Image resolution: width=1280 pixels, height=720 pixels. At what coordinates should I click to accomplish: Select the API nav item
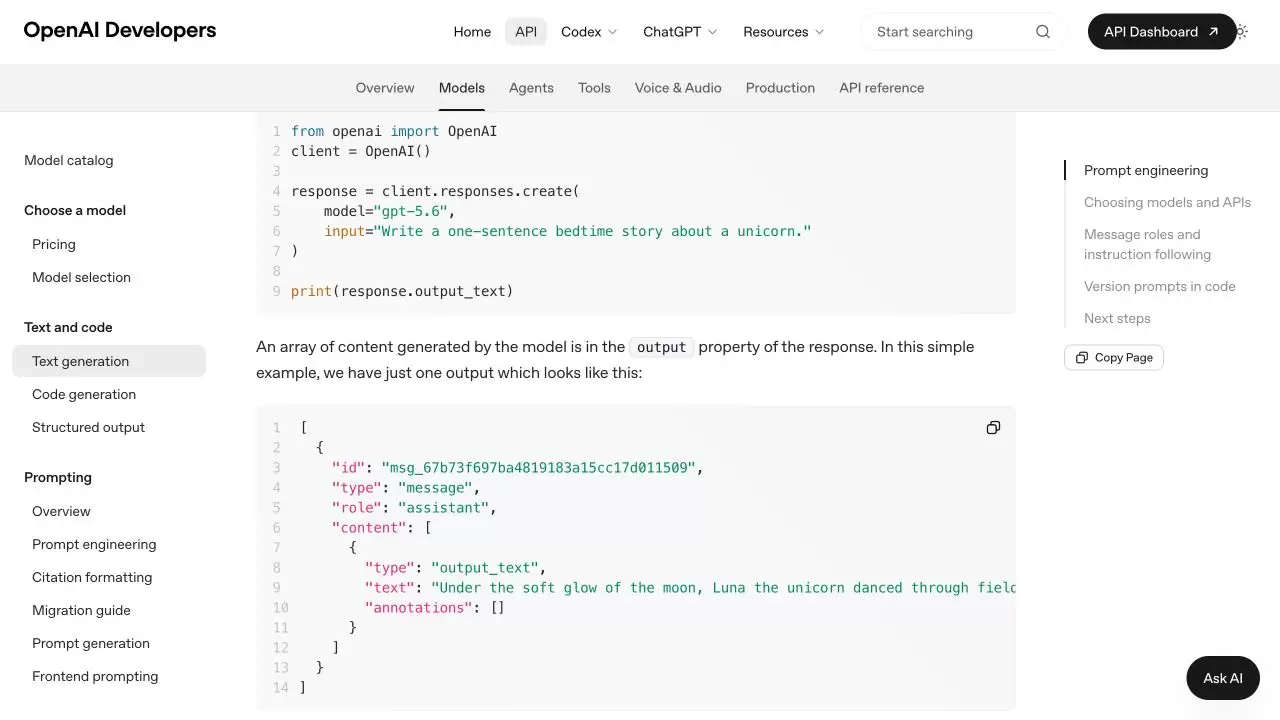coord(526,32)
